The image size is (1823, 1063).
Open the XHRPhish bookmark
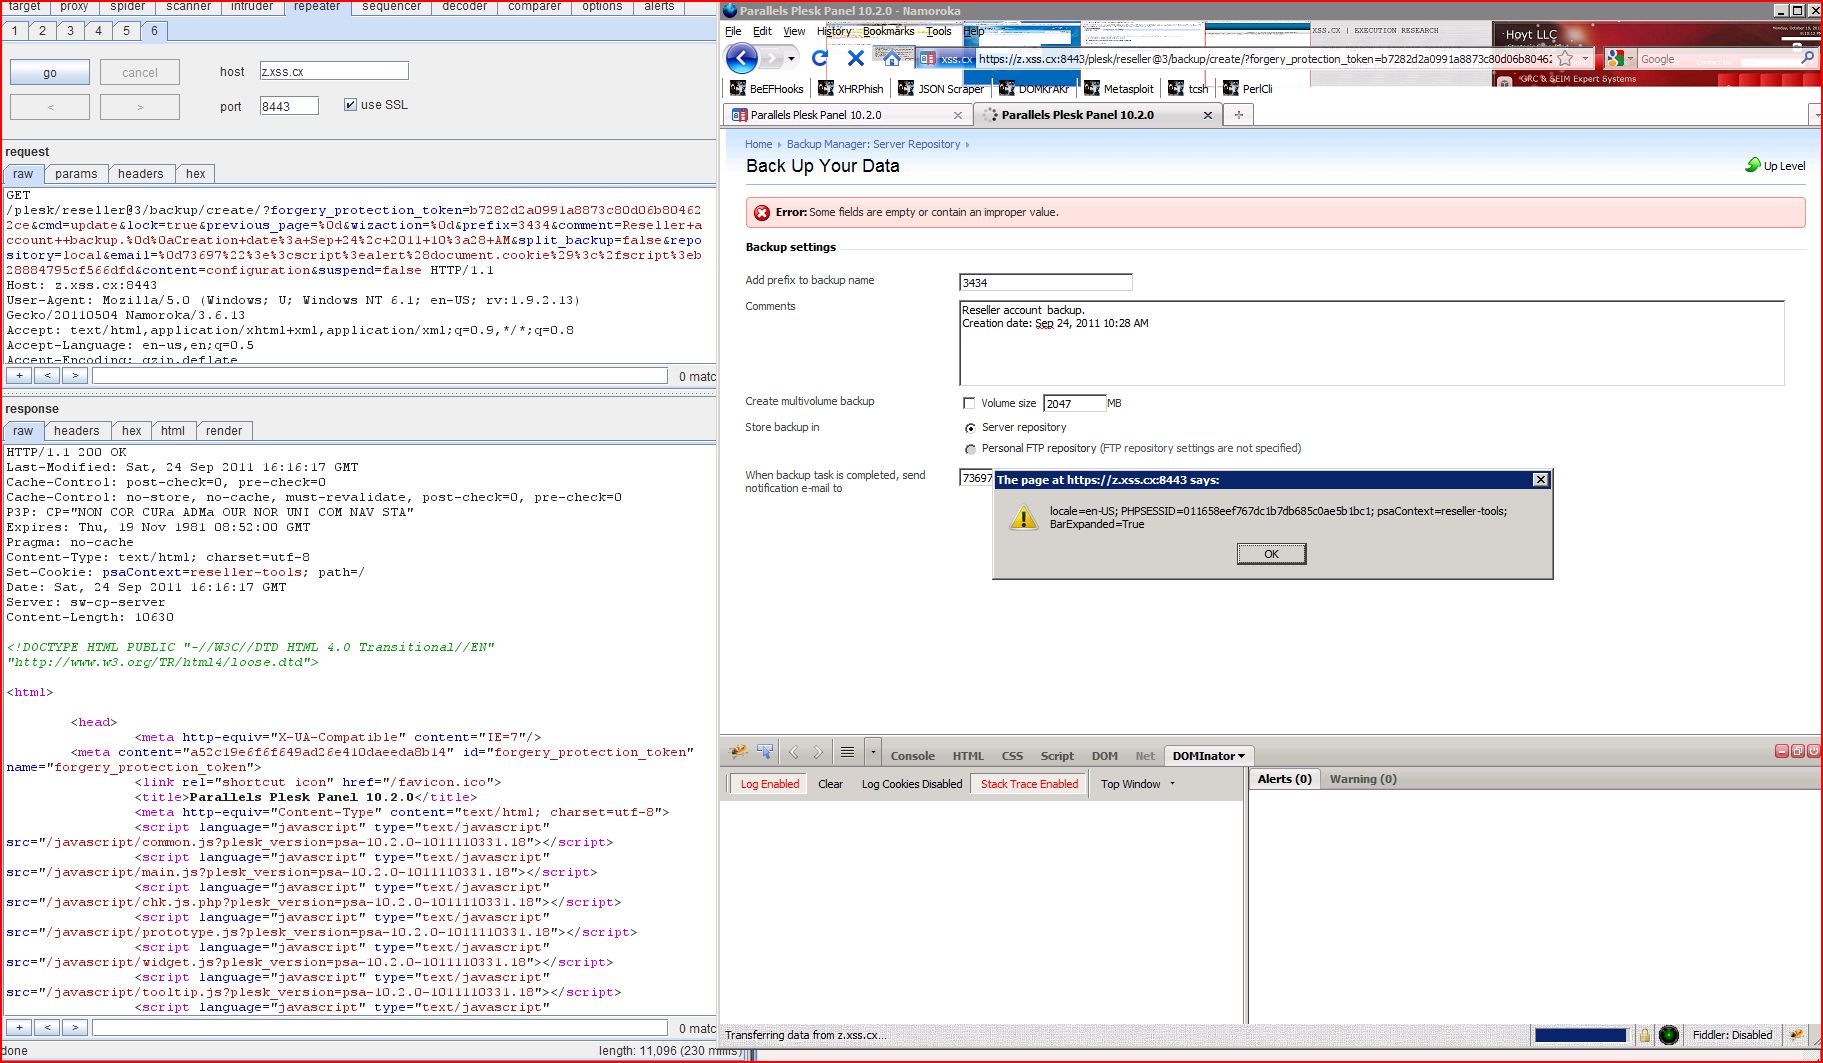850,89
